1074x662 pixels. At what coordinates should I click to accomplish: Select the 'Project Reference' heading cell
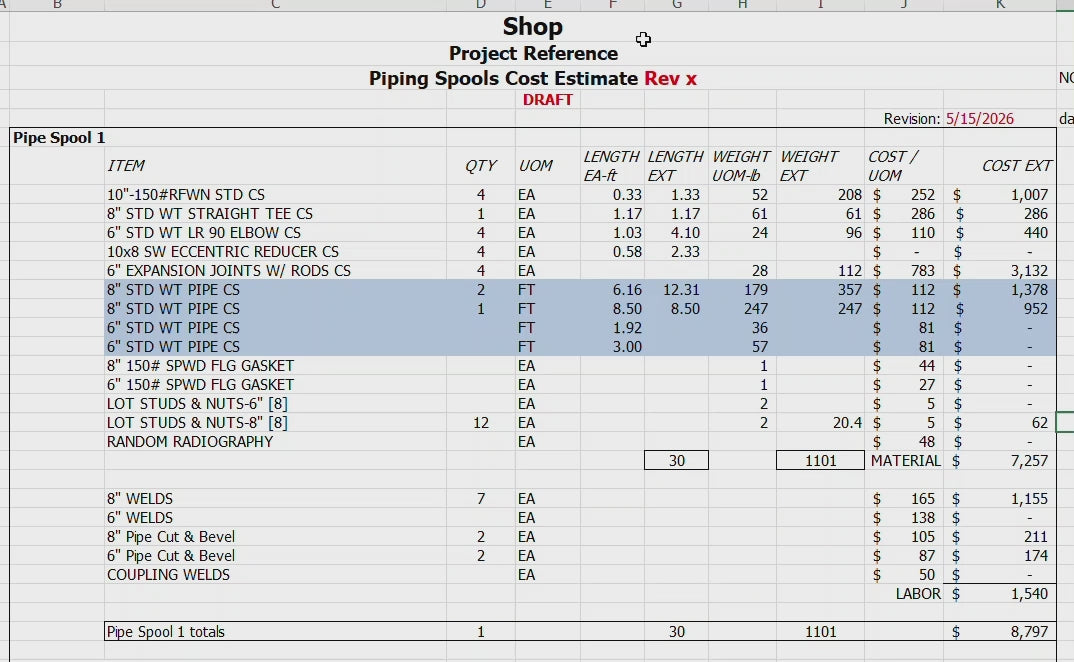533,53
